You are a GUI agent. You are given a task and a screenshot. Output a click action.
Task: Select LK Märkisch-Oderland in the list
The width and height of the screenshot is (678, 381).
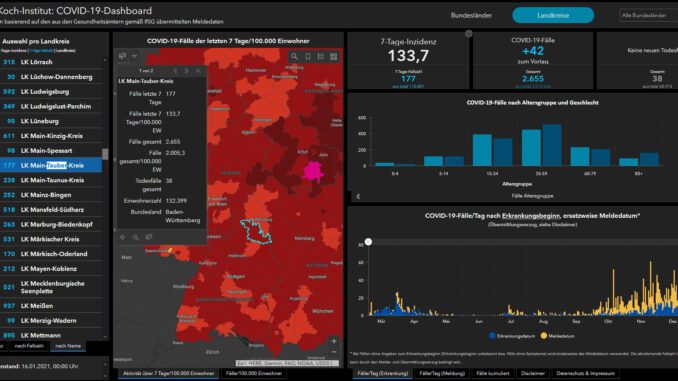click(x=51, y=254)
